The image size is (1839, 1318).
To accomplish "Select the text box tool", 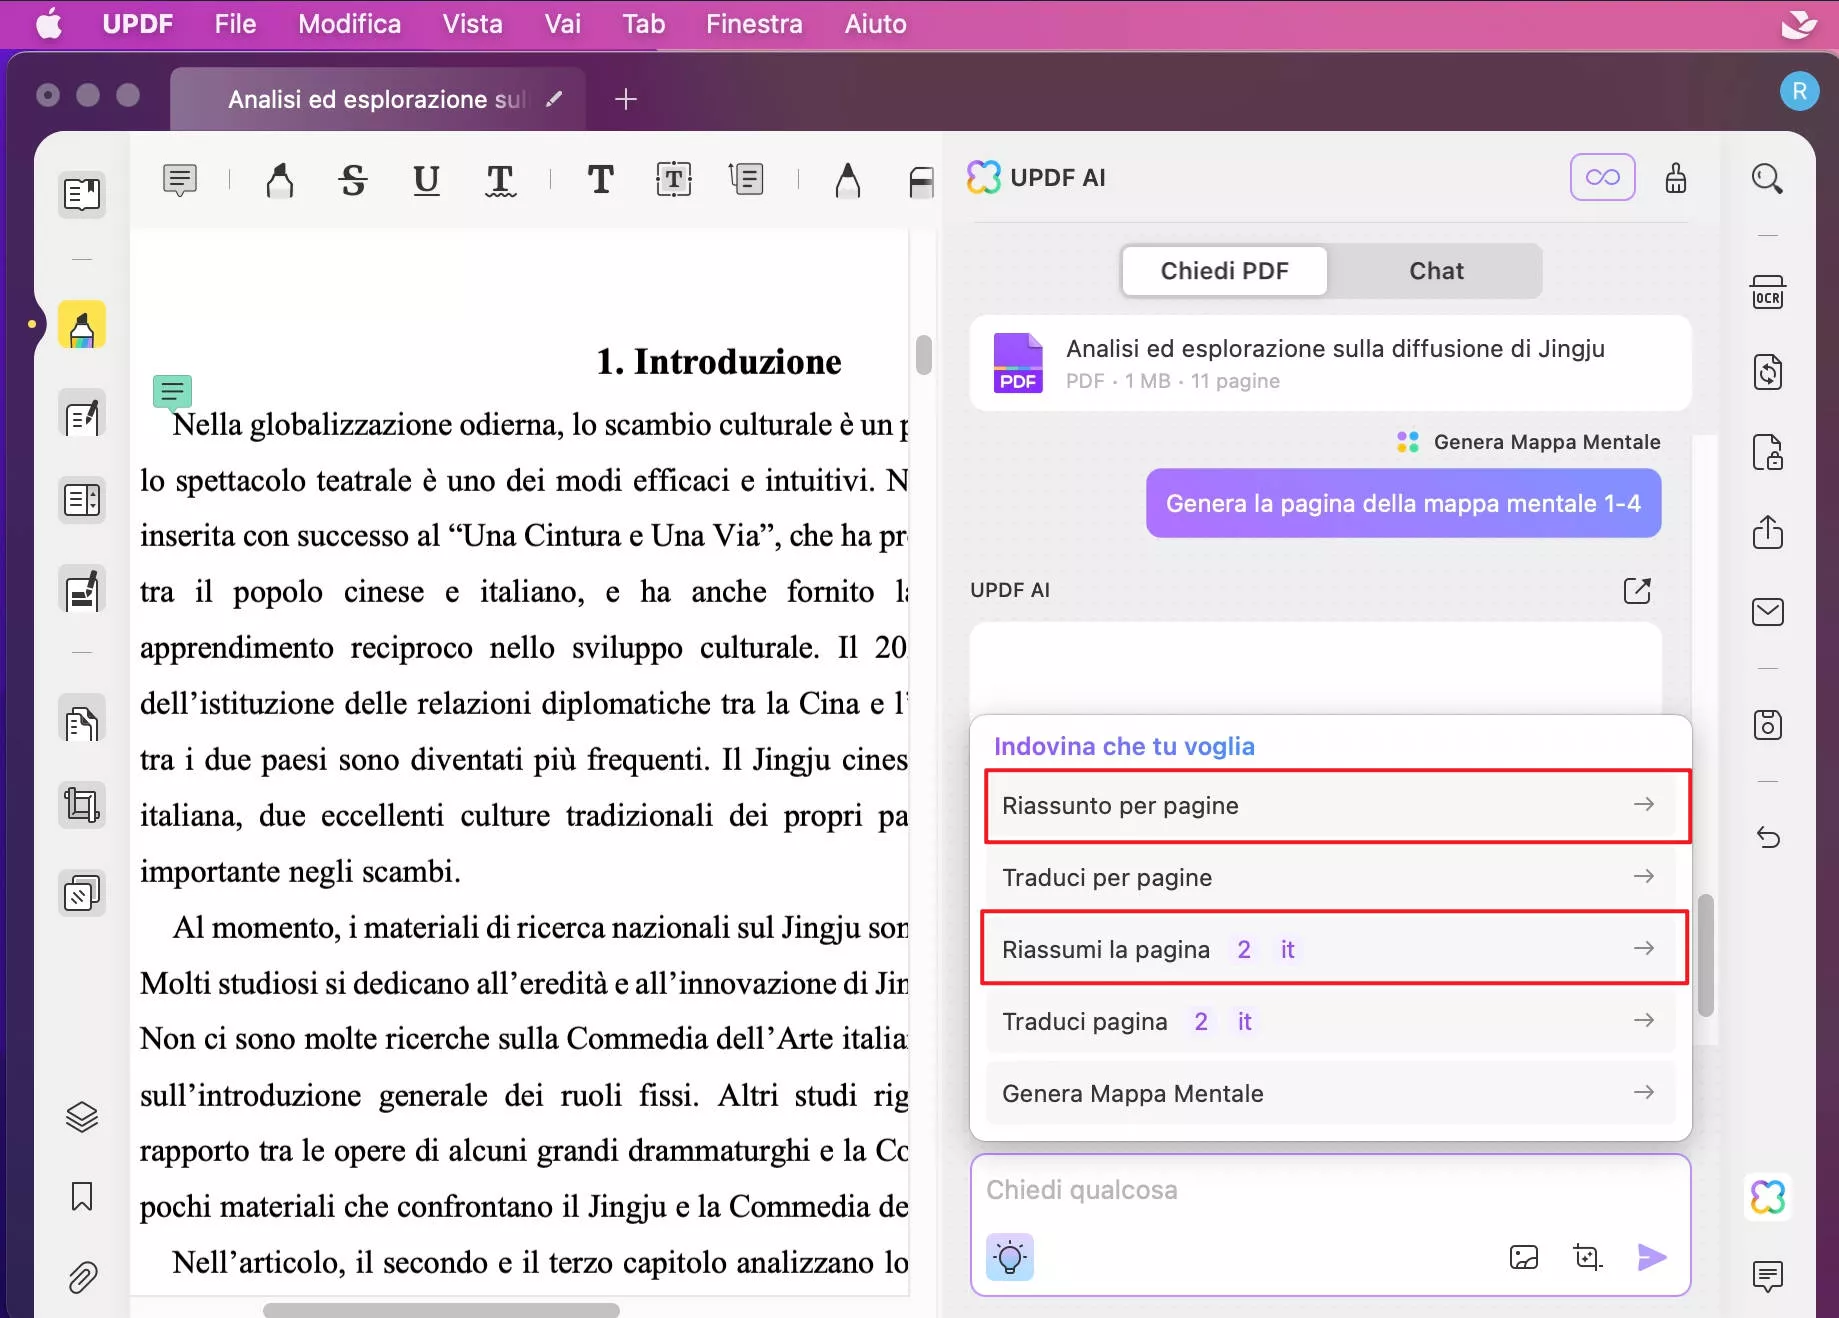I will pyautogui.click(x=674, y=180).
